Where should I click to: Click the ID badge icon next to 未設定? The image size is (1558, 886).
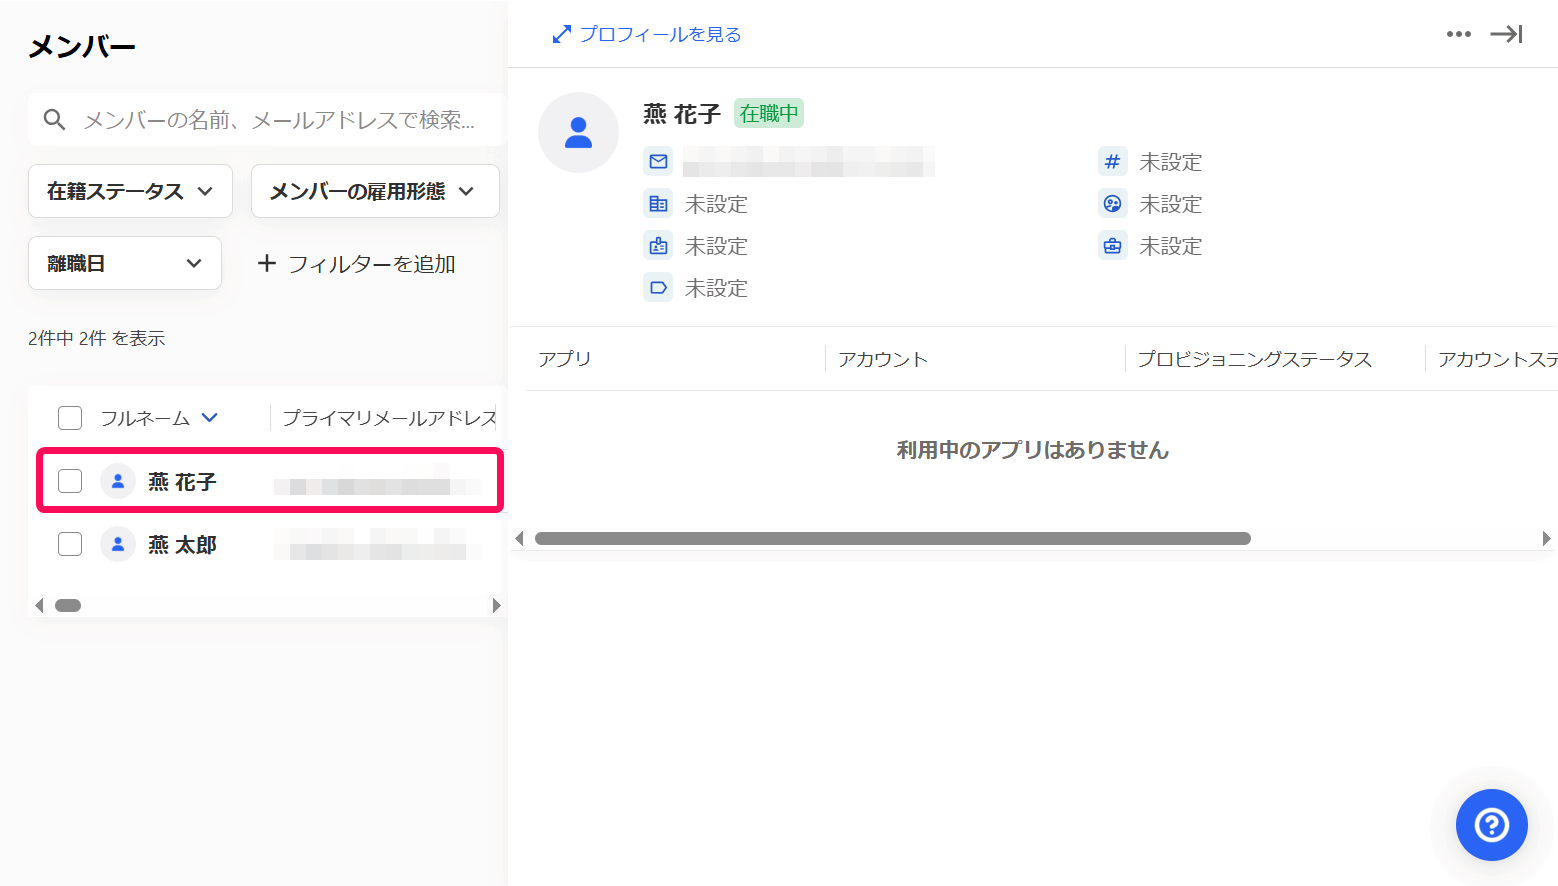click(658, 246)
